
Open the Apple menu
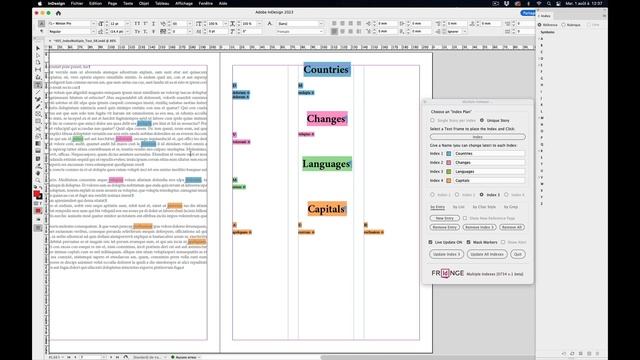point(40,3)
